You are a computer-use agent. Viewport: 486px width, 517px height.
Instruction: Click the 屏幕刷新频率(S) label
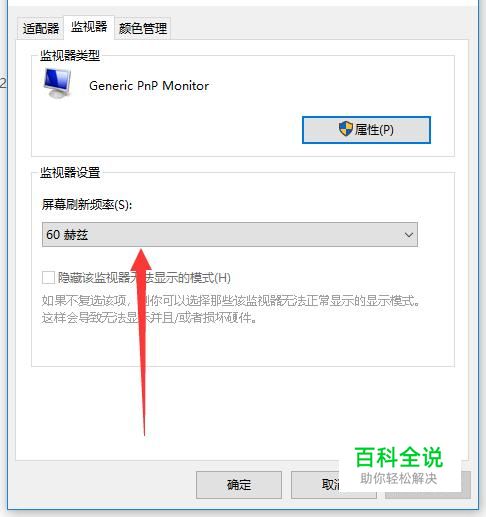tap(87, 204)
